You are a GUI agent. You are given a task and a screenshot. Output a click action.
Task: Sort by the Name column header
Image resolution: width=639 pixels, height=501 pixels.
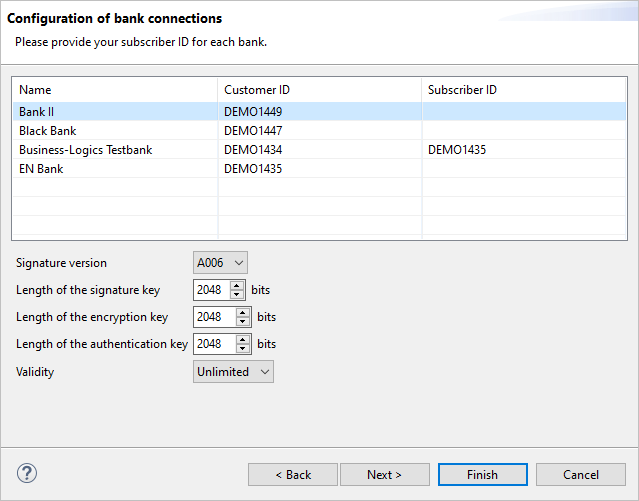click(114, 90)
